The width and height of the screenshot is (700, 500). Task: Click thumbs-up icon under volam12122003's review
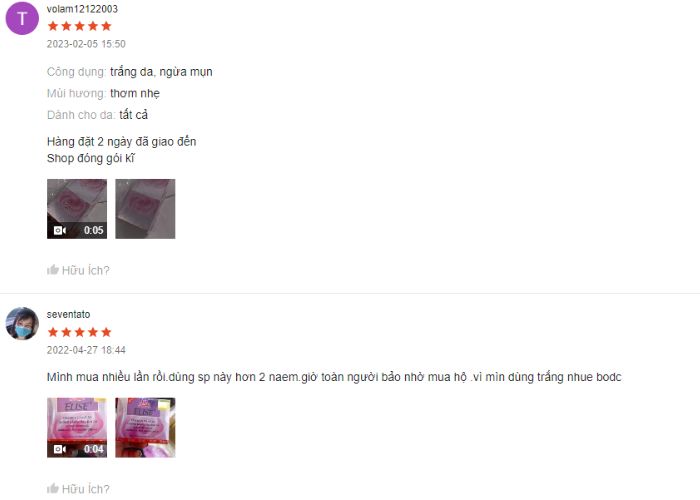[53, 270]
